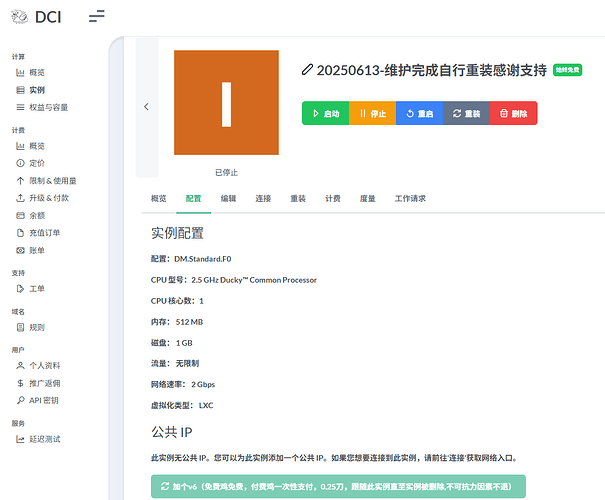Click the LXC virtualization type value
Screen dimensions: 605x500
(x=206, y=405)
